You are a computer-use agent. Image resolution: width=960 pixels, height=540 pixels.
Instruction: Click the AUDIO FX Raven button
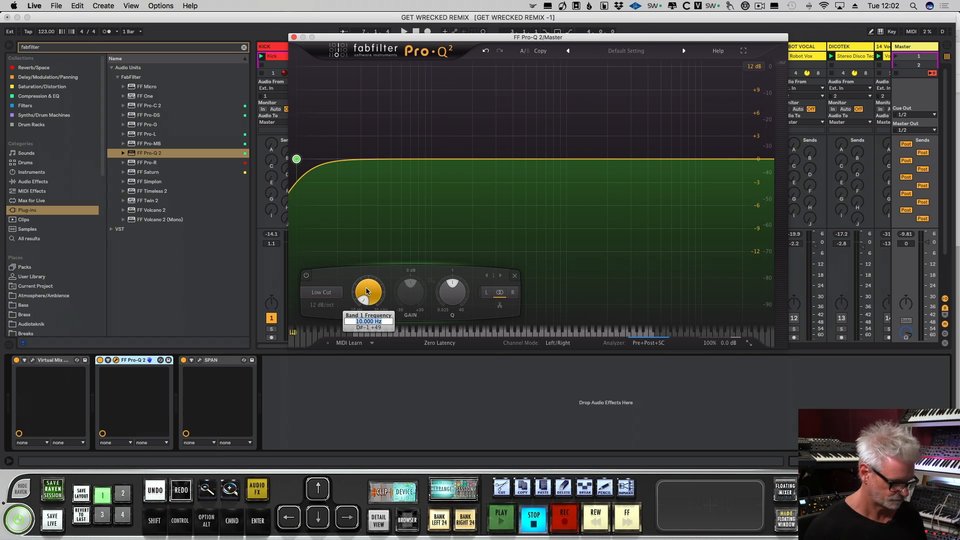tap(257, 489)
